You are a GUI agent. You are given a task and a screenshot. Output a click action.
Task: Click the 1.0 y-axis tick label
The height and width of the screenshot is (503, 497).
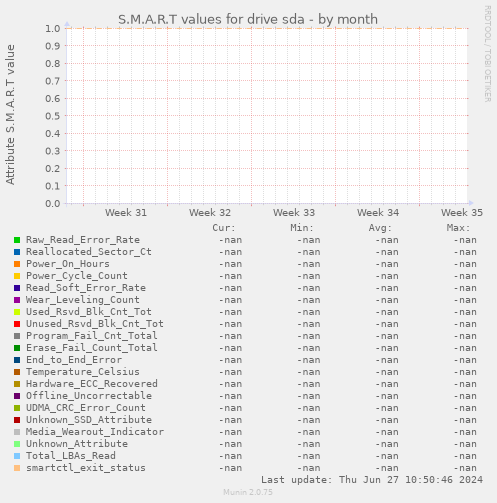53,28
